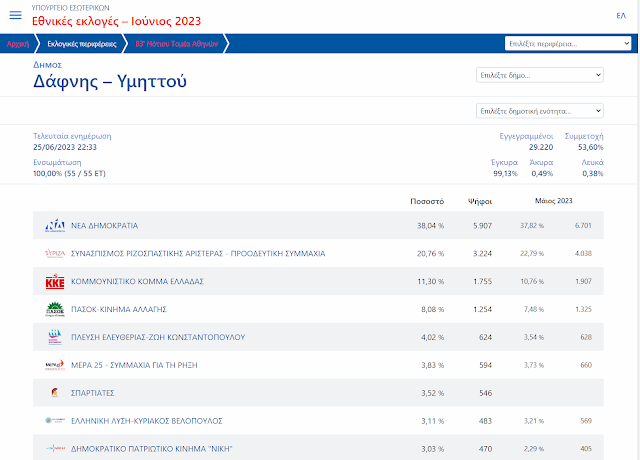Click the ΥΠΟΥΡΓΕΙΟ ΕΣΩΤΕΡΙΚΩΝ header text

point(71,8)
